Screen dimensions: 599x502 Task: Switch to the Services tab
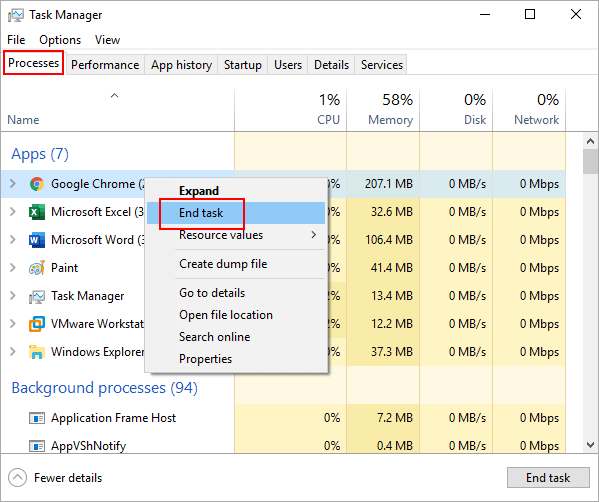tap(382, 65)
